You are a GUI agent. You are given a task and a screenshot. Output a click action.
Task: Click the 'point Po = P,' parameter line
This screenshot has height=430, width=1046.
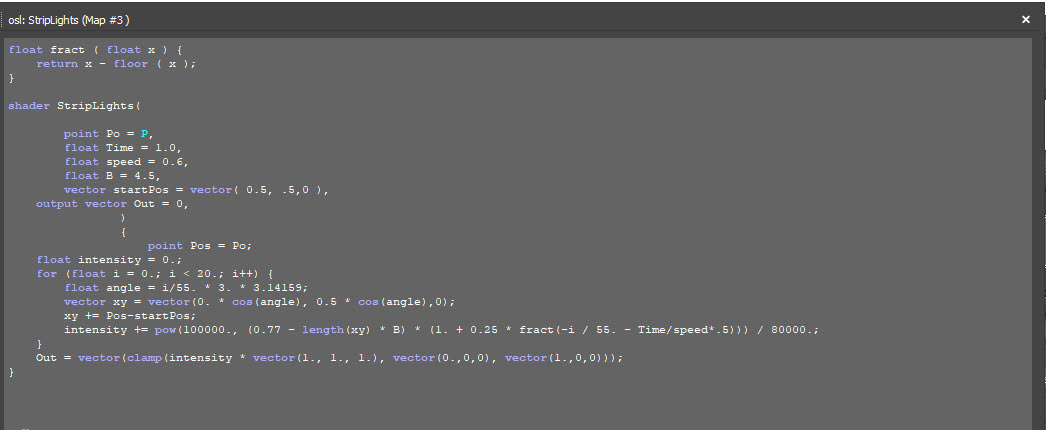pyautogui.click(x=108, y=134)
